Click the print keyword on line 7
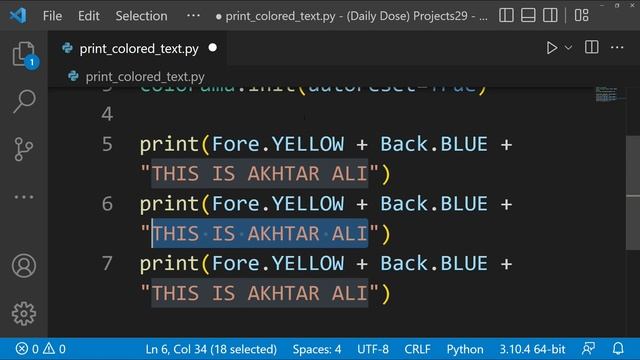This screenshot has width=640, height=360. pos(169,264)
